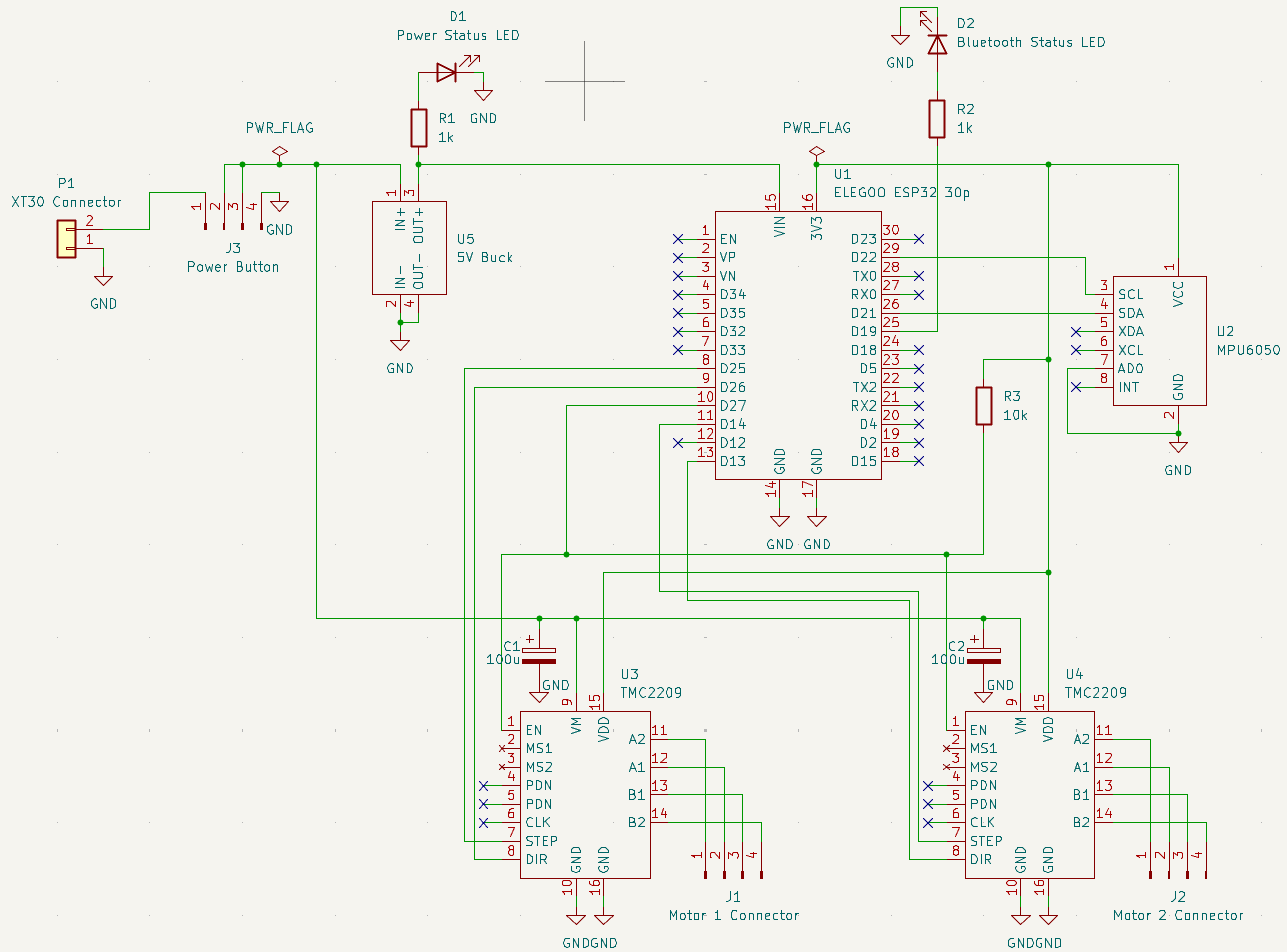
Task: Click resistor R2 1k symbol
Action: click(x=937, y=118)
